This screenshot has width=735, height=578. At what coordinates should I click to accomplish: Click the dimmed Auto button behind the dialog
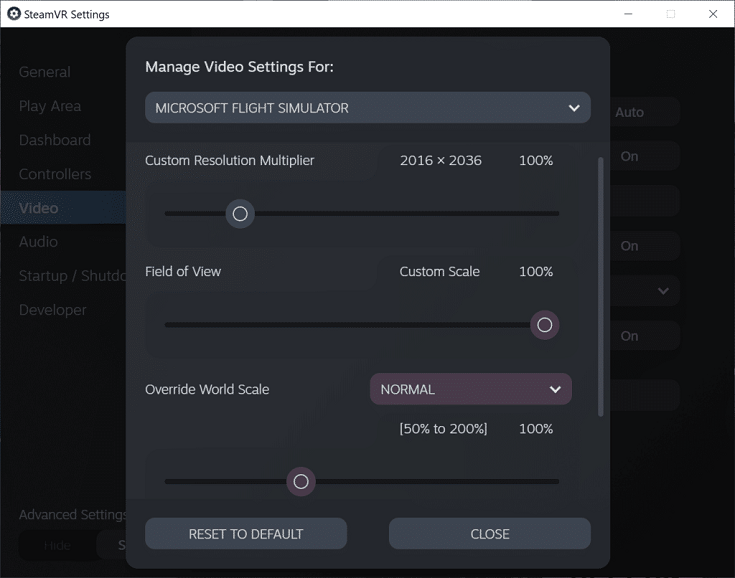[x=629, y=112]
